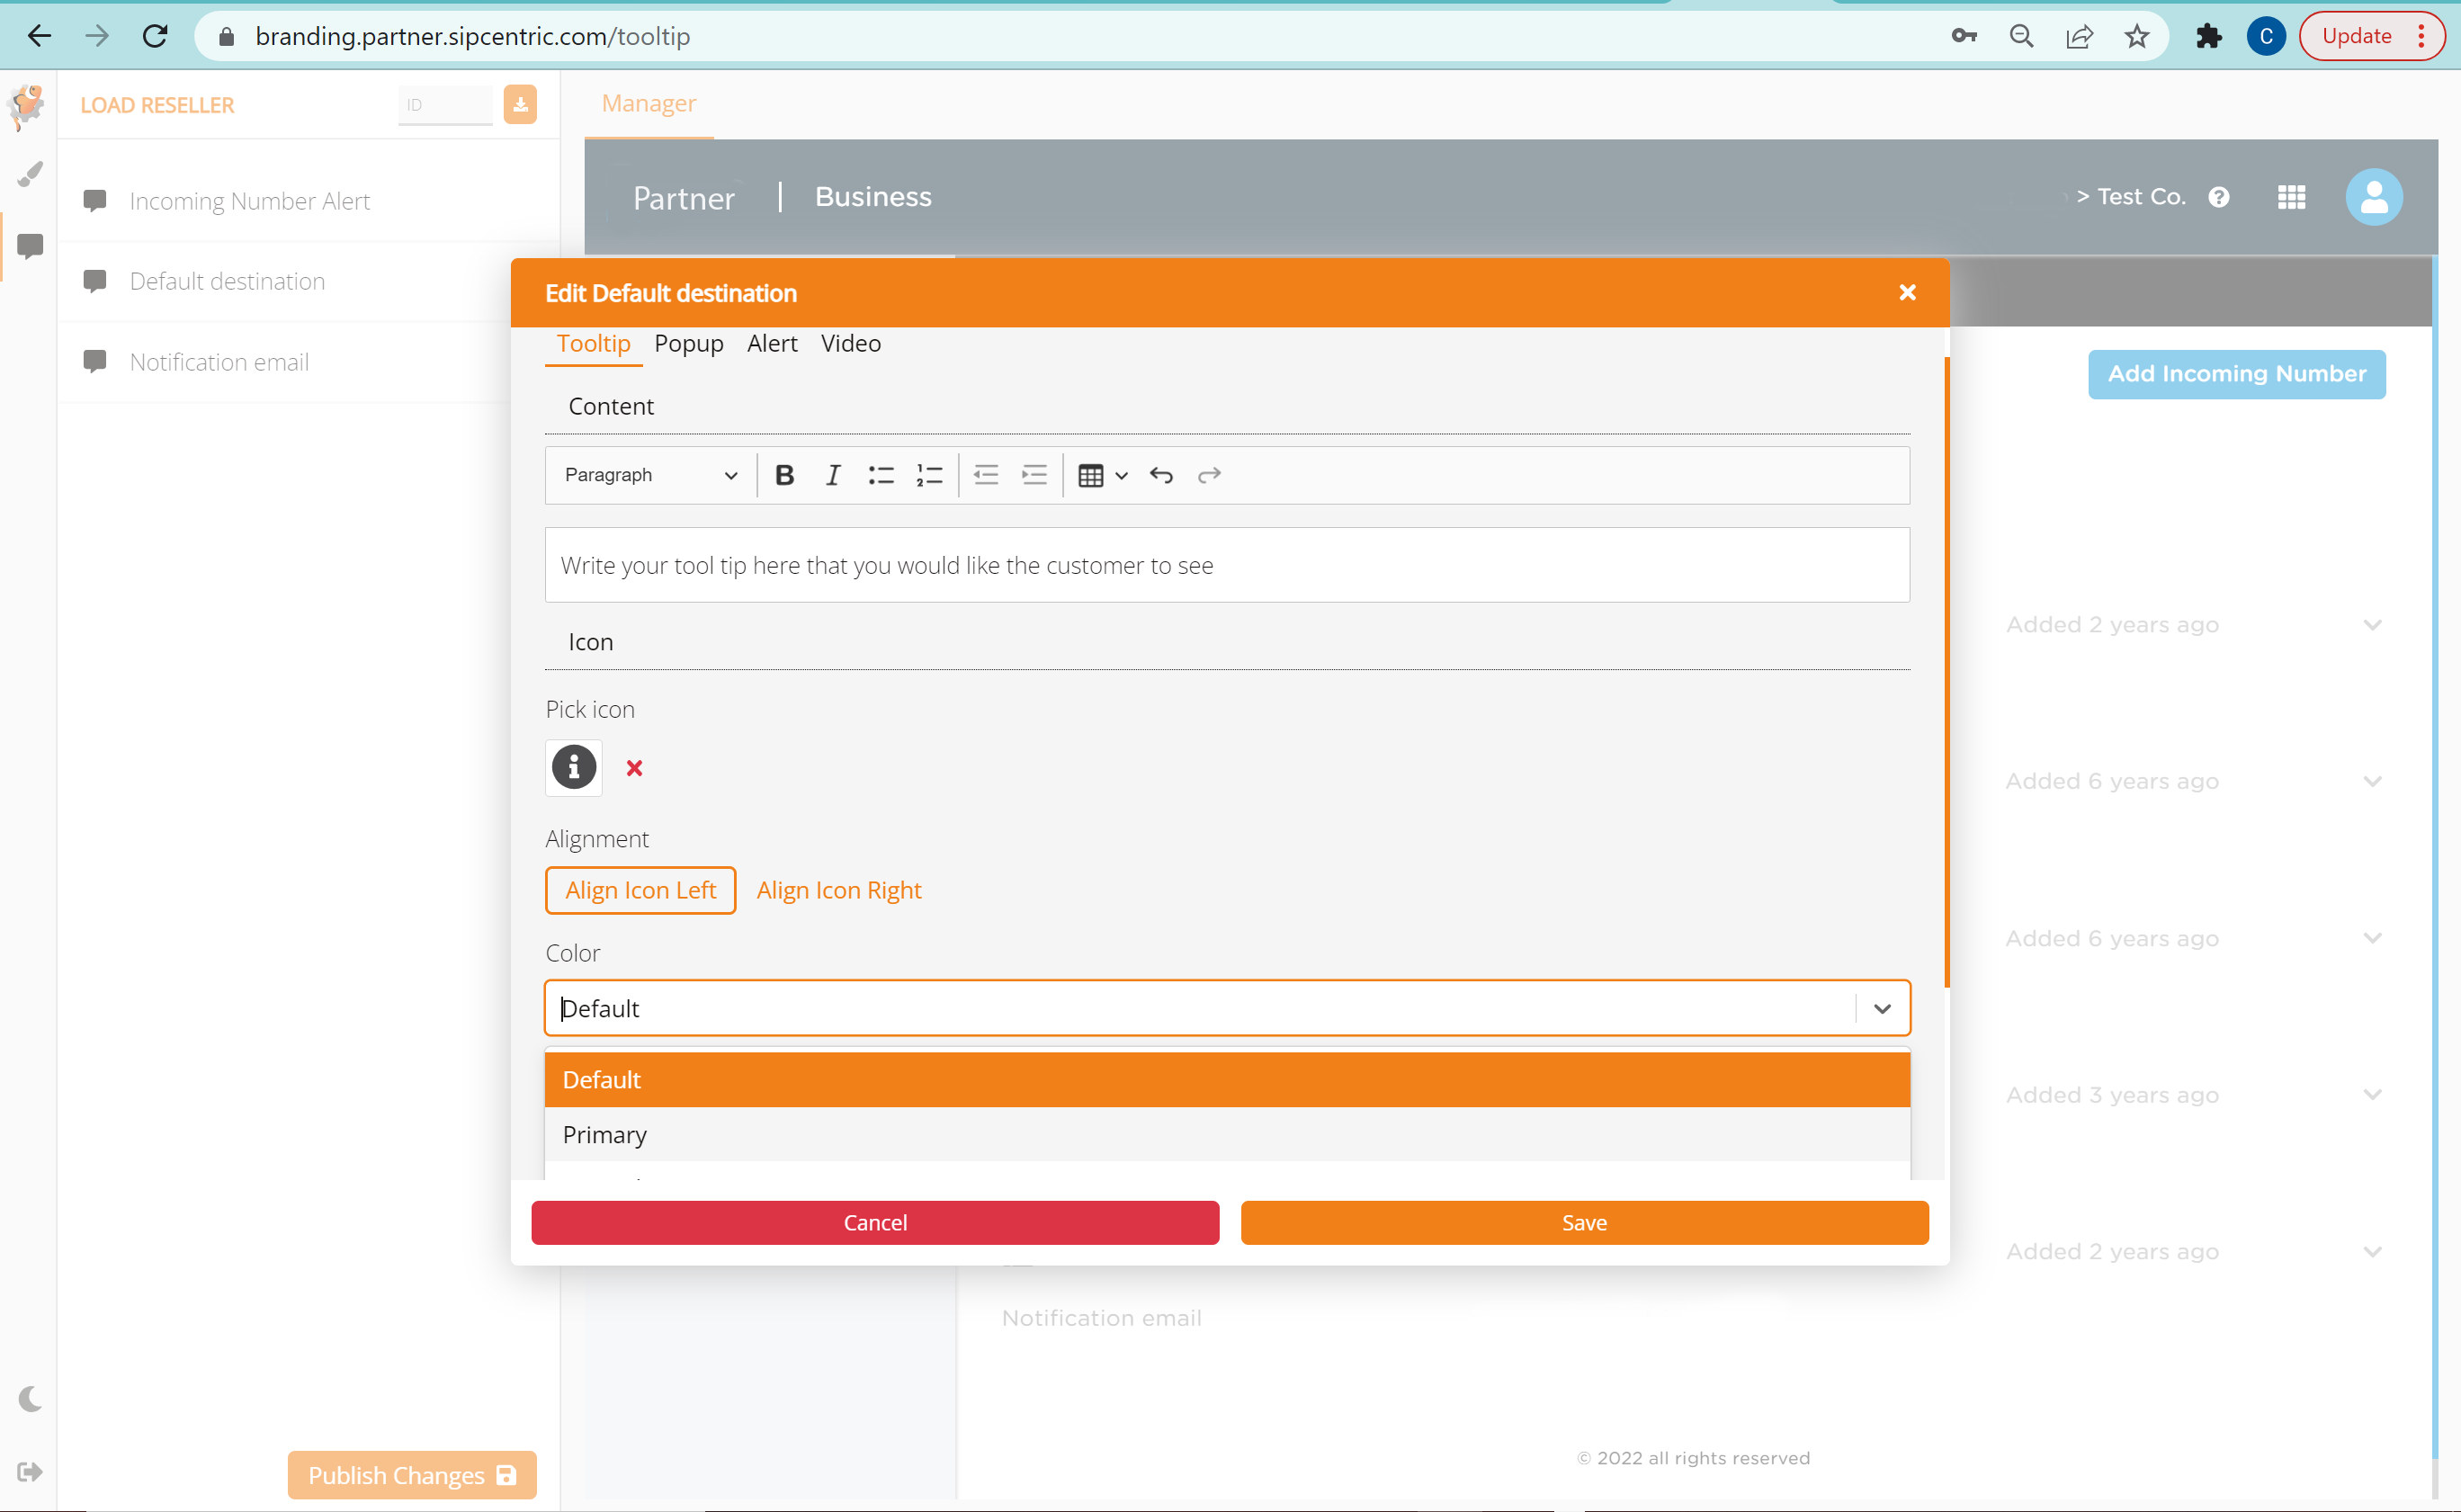Click the help question mark icon
2461x1512 pixels.
(2219, 197)
